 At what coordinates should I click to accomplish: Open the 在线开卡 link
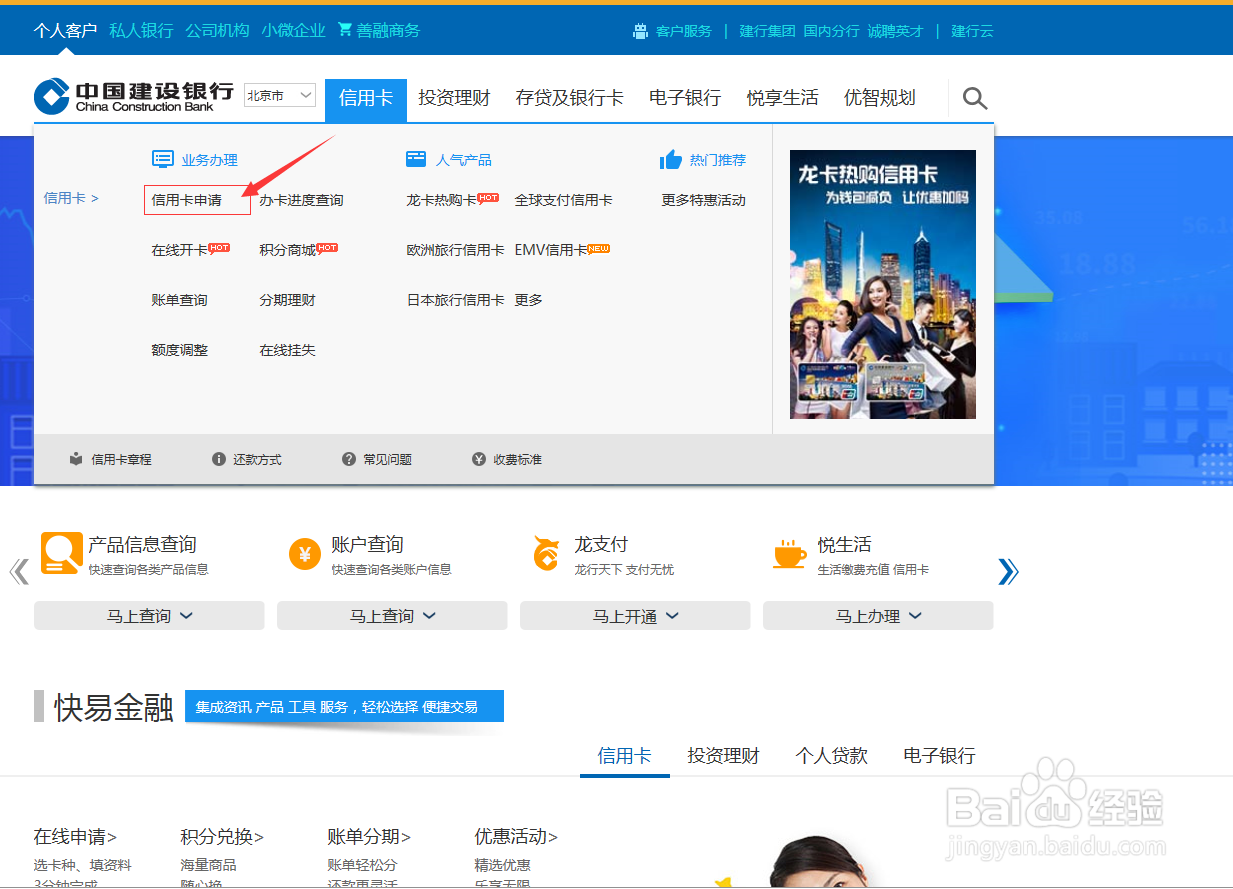(x=180, y=250)
